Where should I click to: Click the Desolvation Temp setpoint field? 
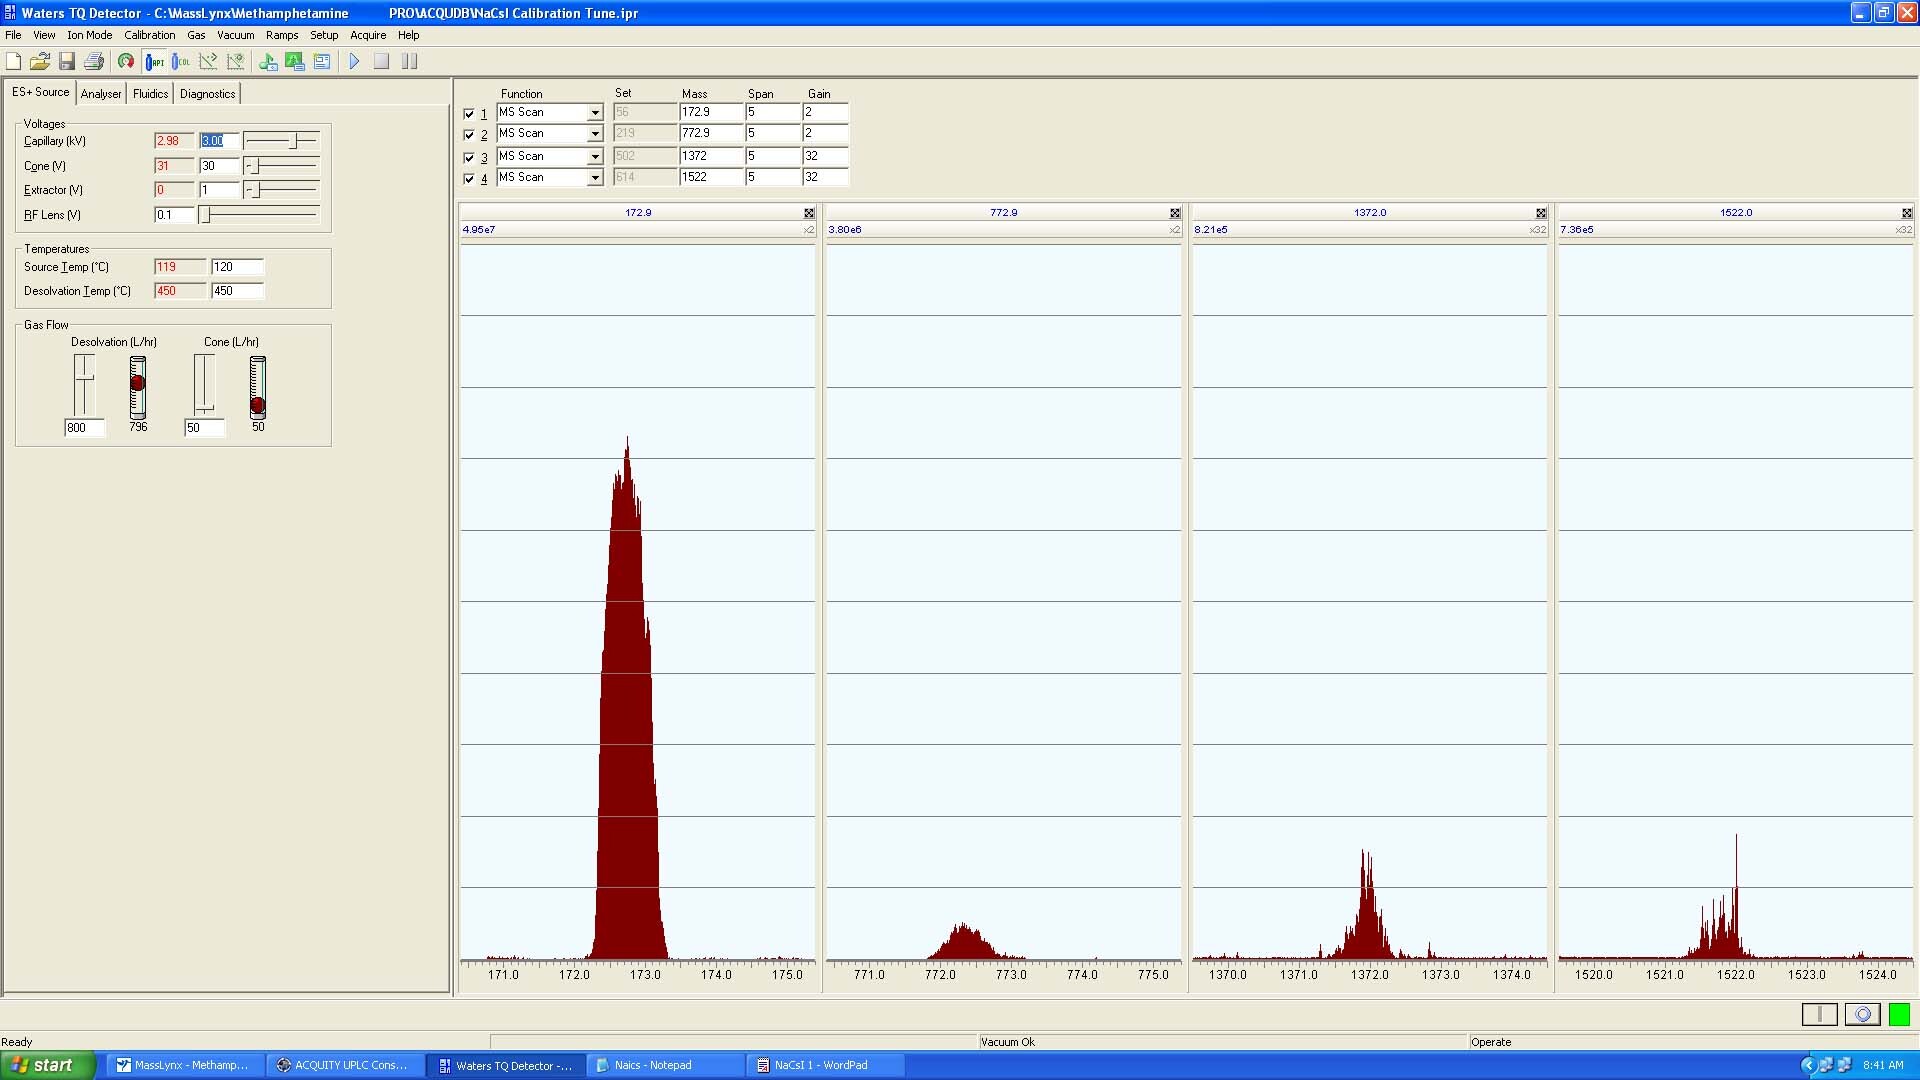[x=237, y=291]
